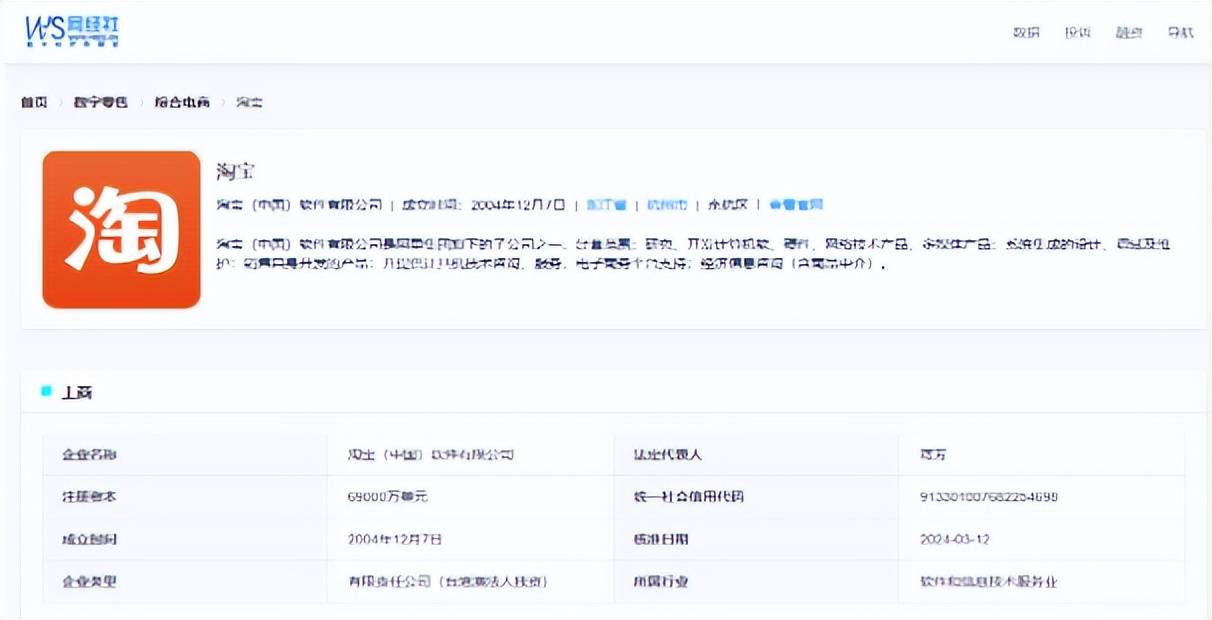The width and height of the screenshot is (1212, 620).
Task: Click the 淘宝 company title heading
Action: [235, 171]
